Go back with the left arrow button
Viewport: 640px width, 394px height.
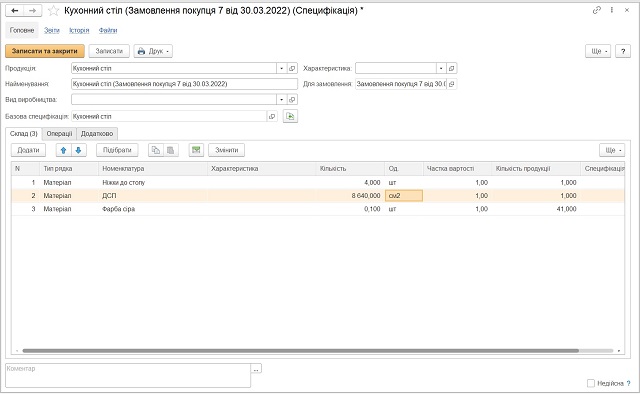click(15, 11)
